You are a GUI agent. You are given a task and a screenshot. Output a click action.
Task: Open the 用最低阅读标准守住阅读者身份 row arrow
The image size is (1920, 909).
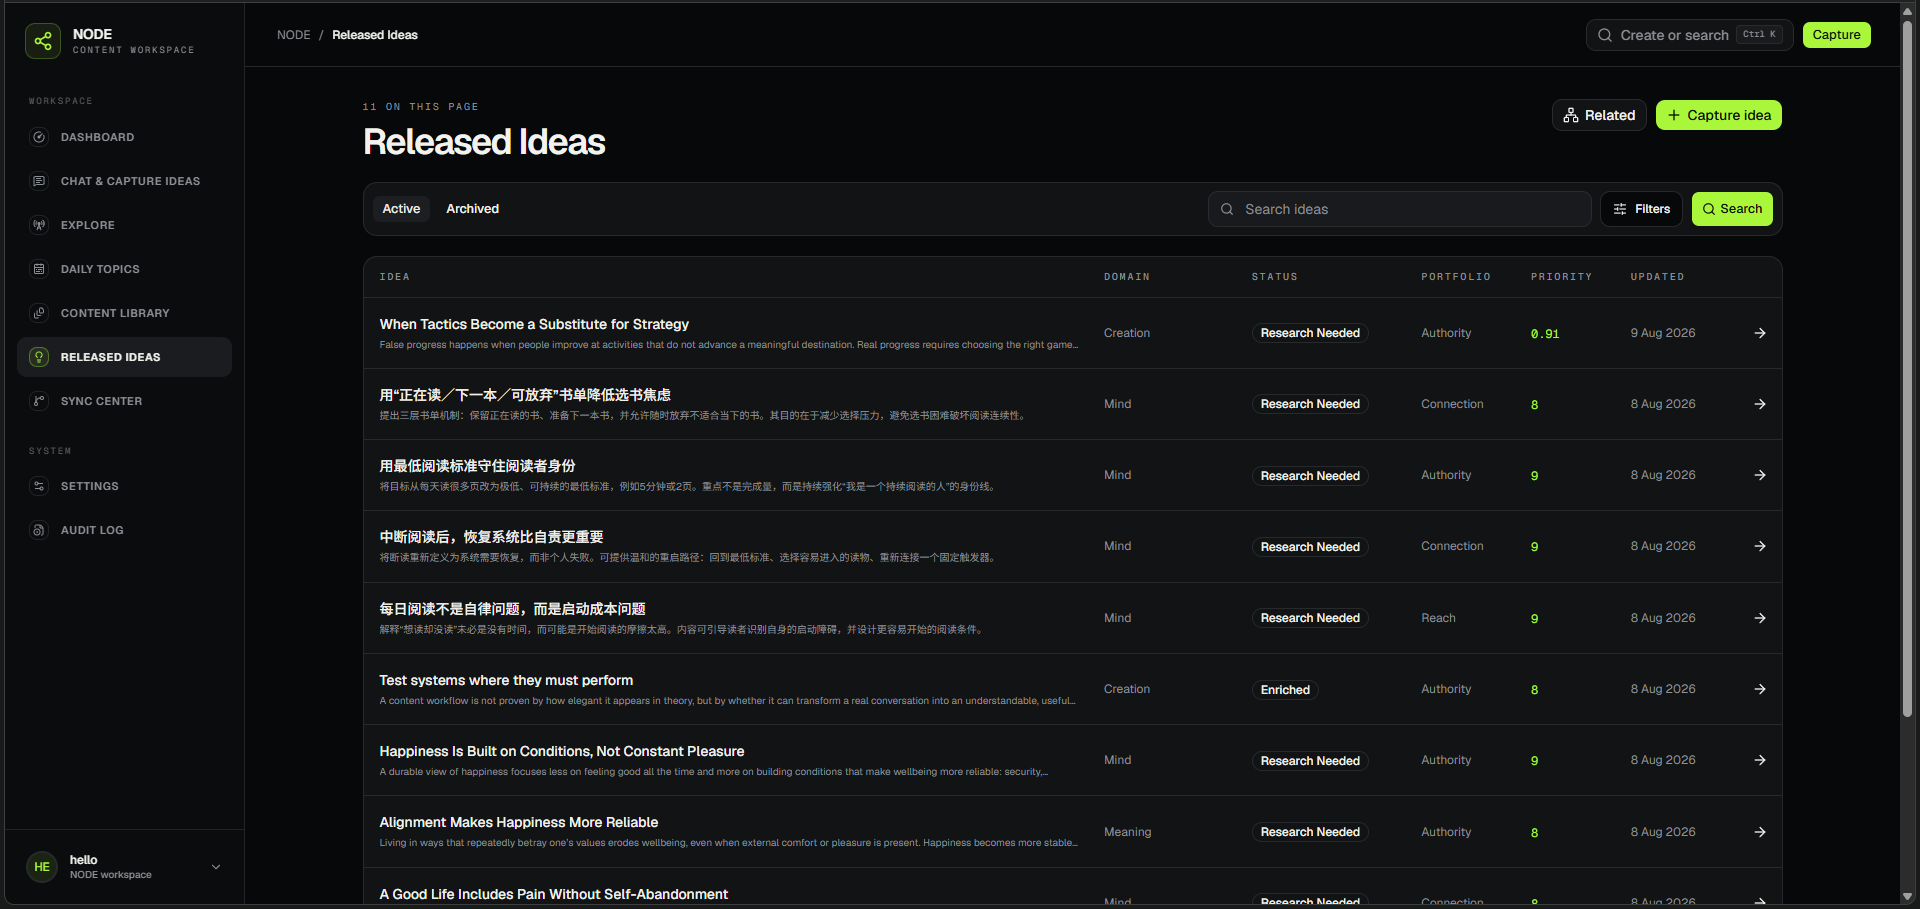click(x=1760, y=475)
